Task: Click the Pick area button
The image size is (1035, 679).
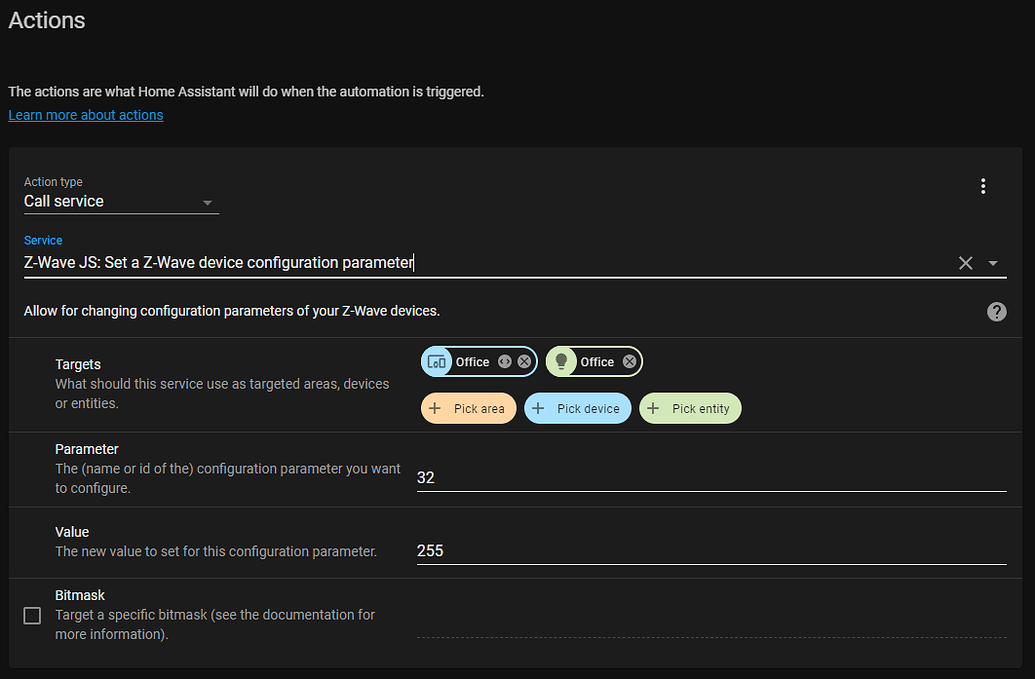Action: (x=468, y=408)
